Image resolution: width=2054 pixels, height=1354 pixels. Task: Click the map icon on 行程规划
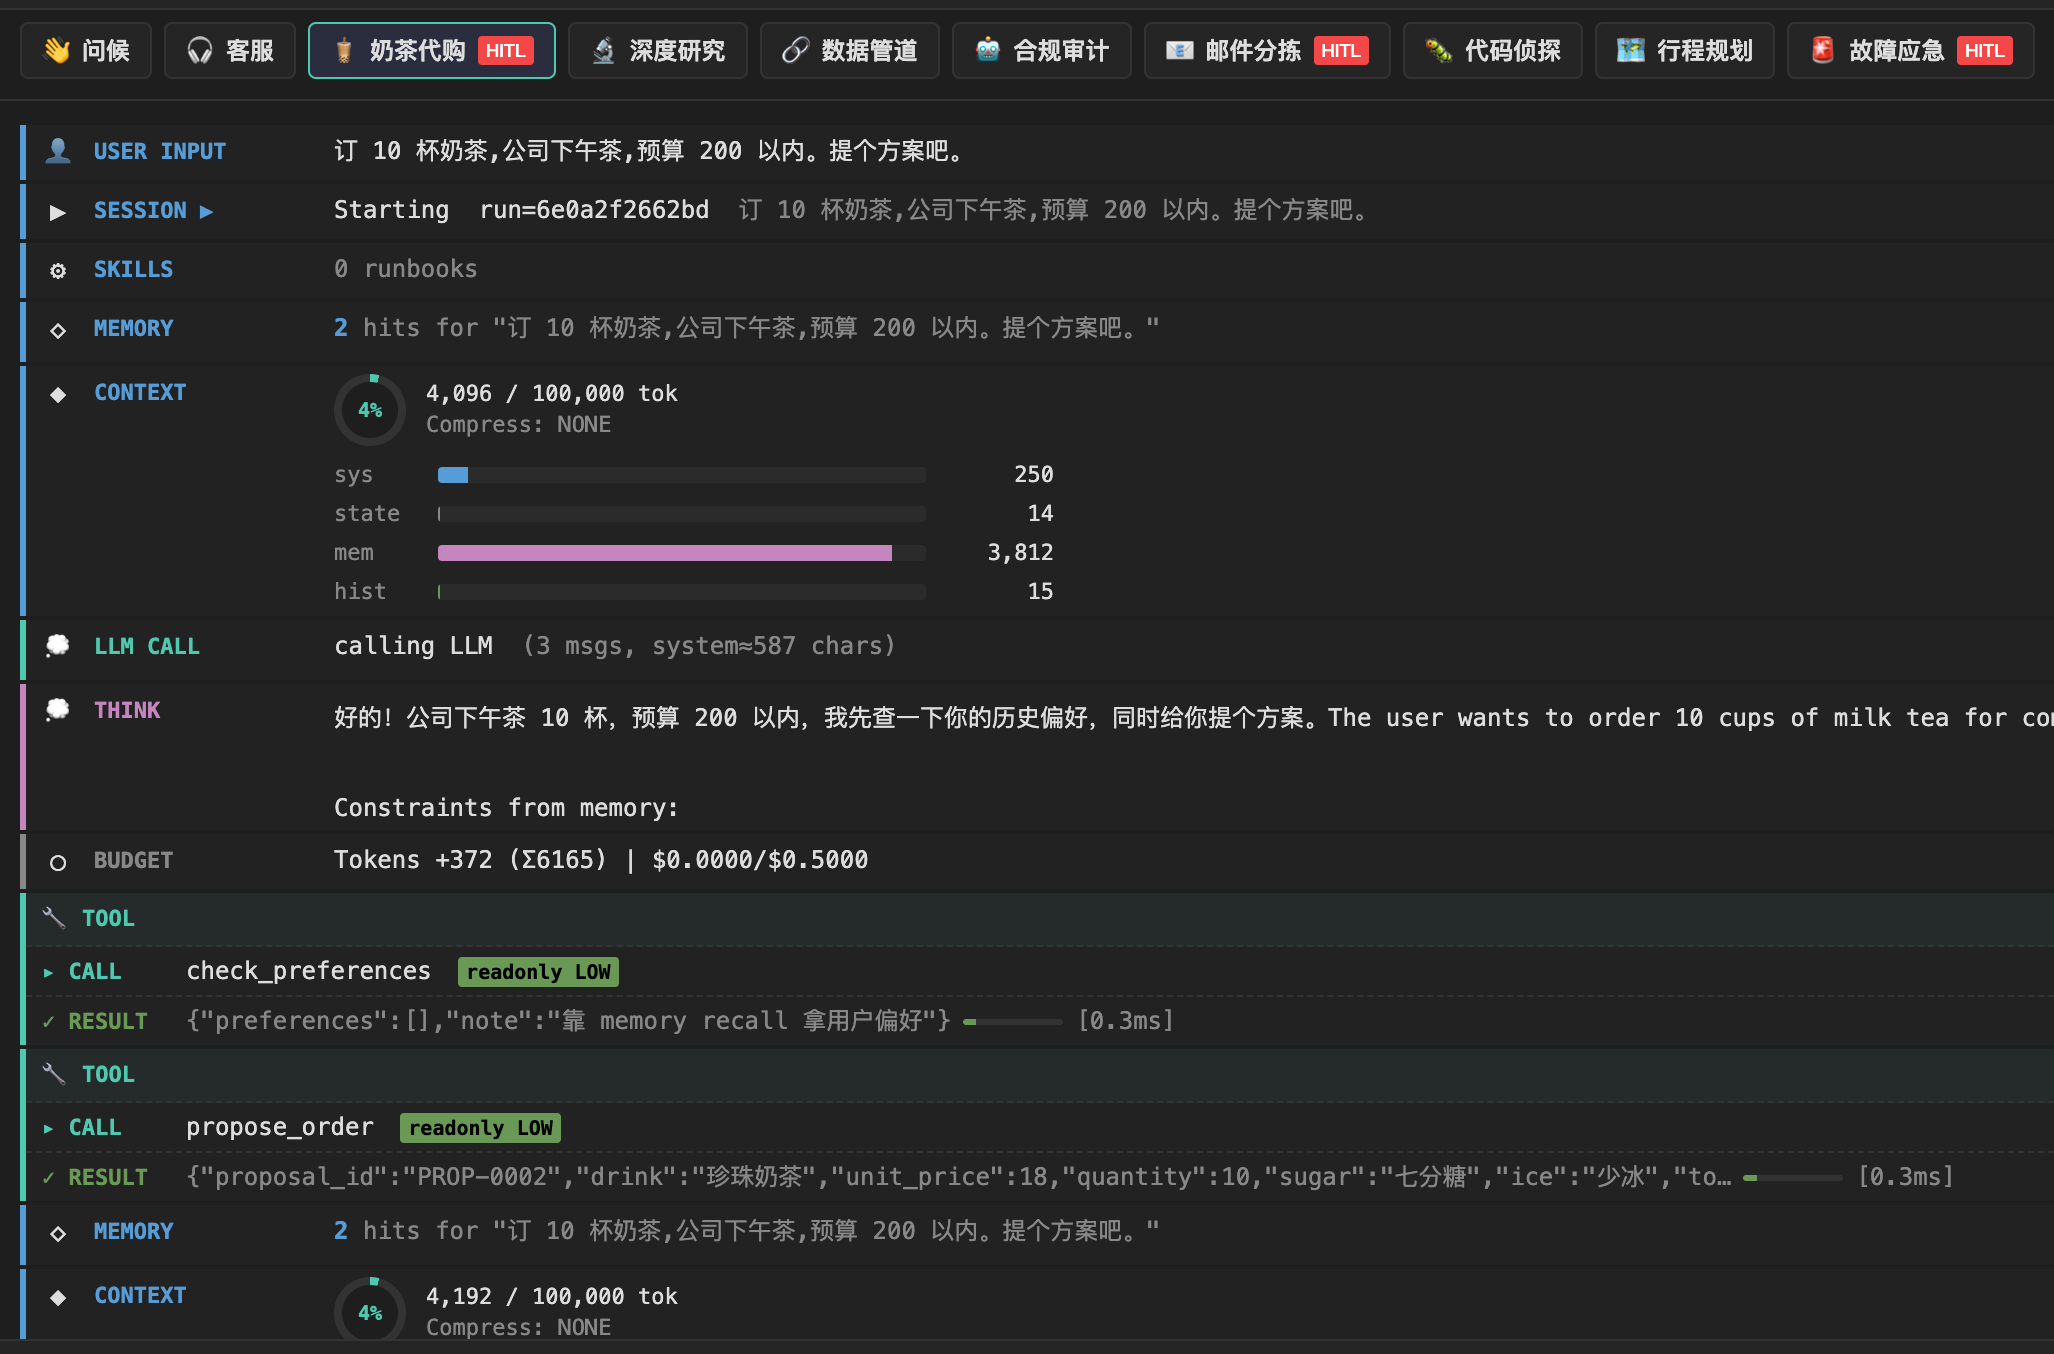click(1631, 50)
